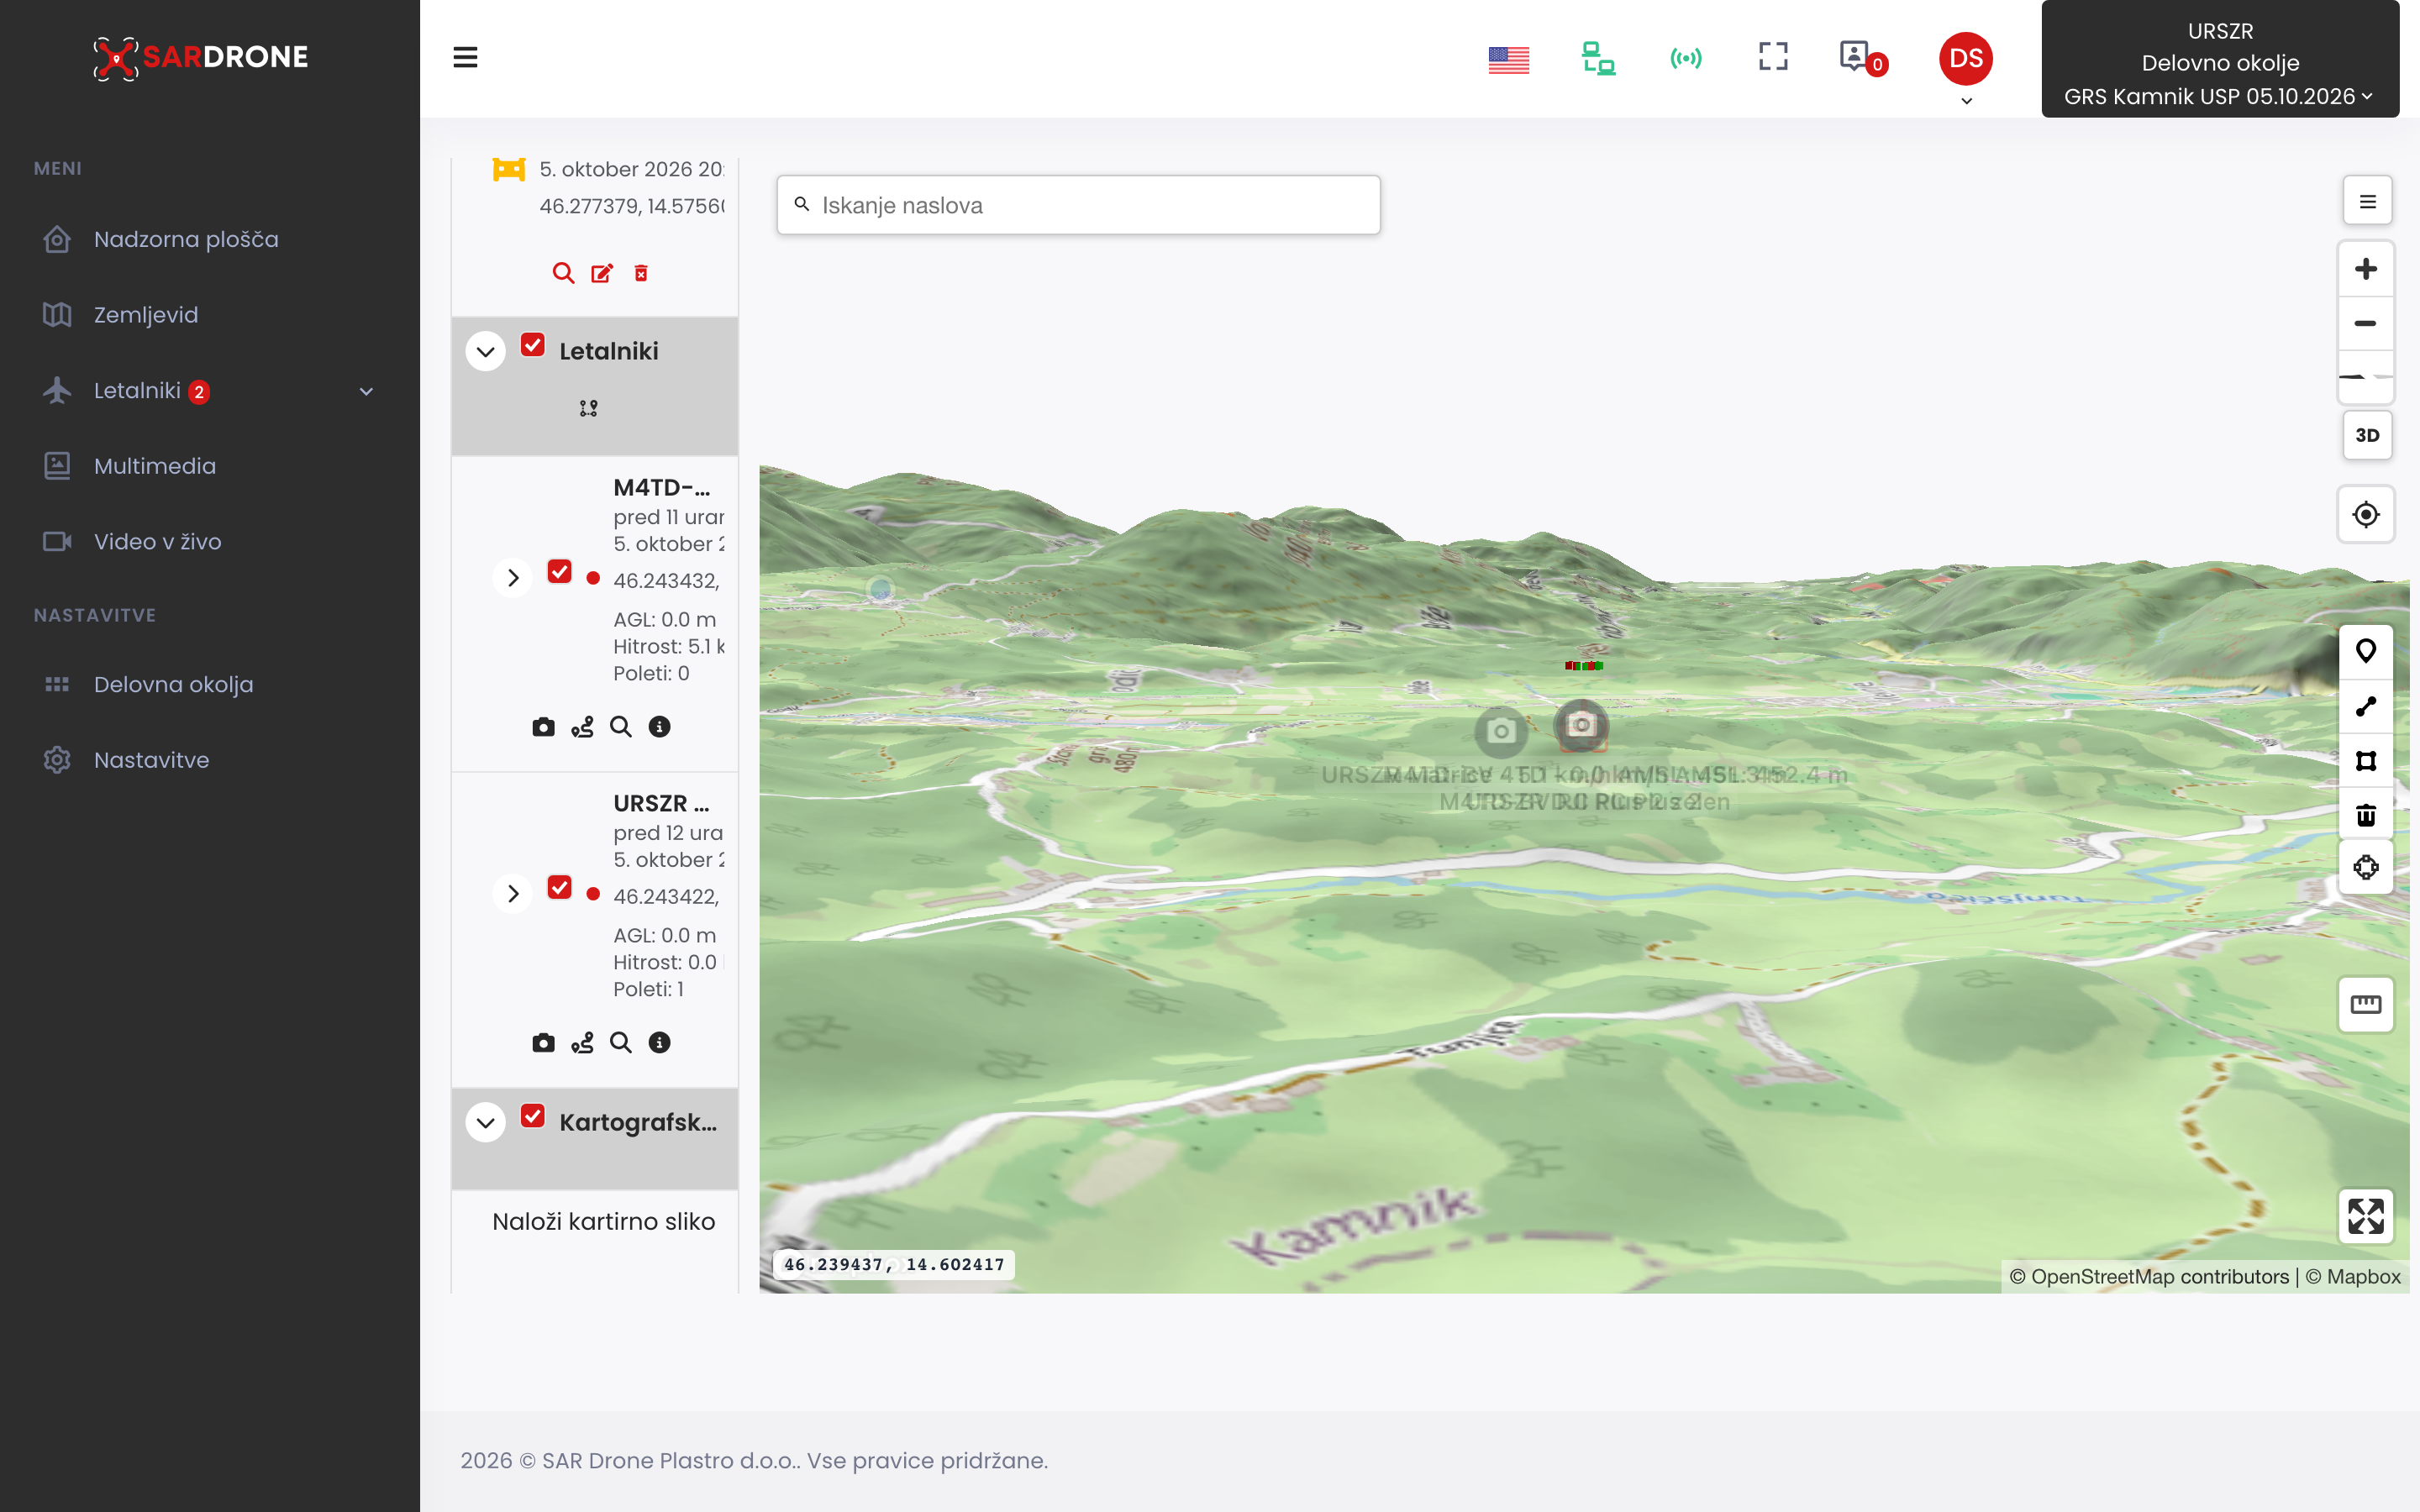Show flight route for M4TD drone
Screen dimensions: 2420x1512
click(x=582, y=727)
